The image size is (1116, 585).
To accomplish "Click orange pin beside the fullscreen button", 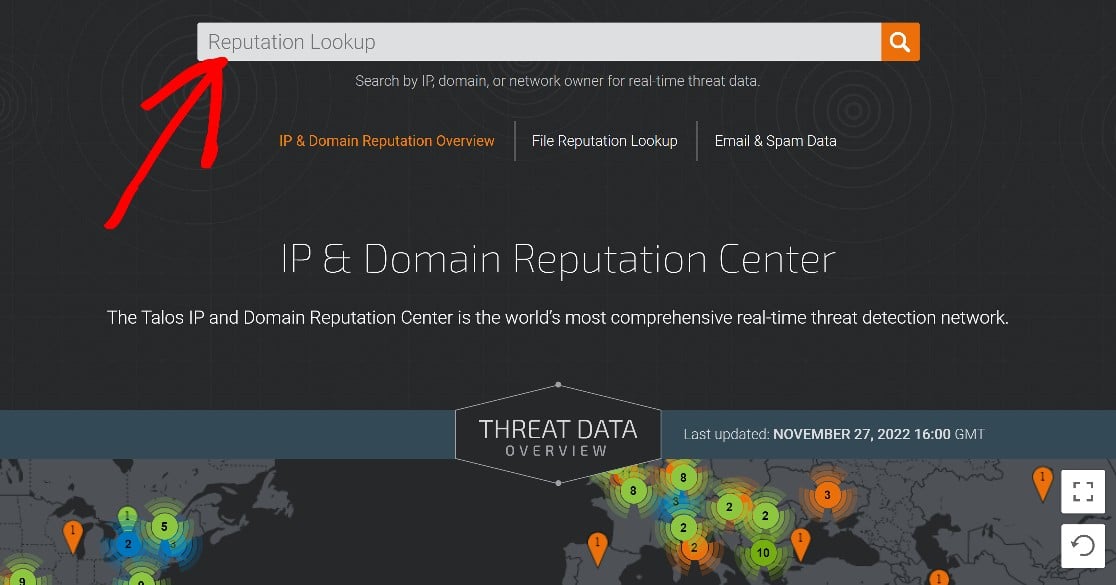I will 1042,483.
